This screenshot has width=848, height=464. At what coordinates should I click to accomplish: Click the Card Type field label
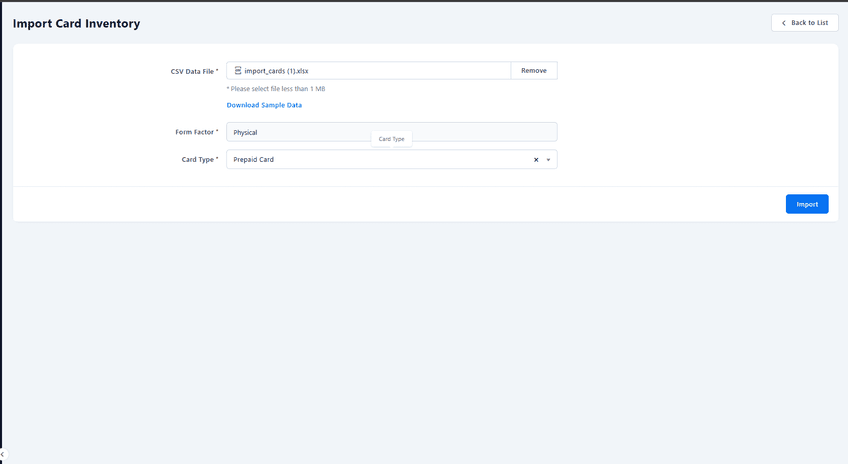200,160
